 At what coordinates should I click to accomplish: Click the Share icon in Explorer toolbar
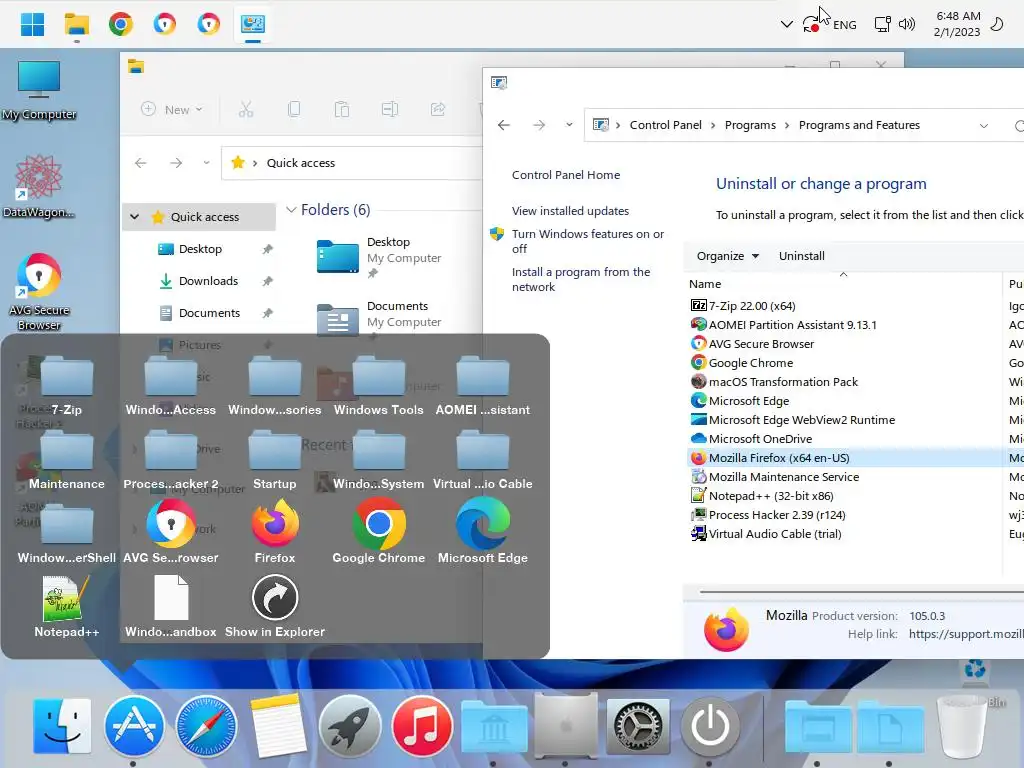[x=438, y=110]
